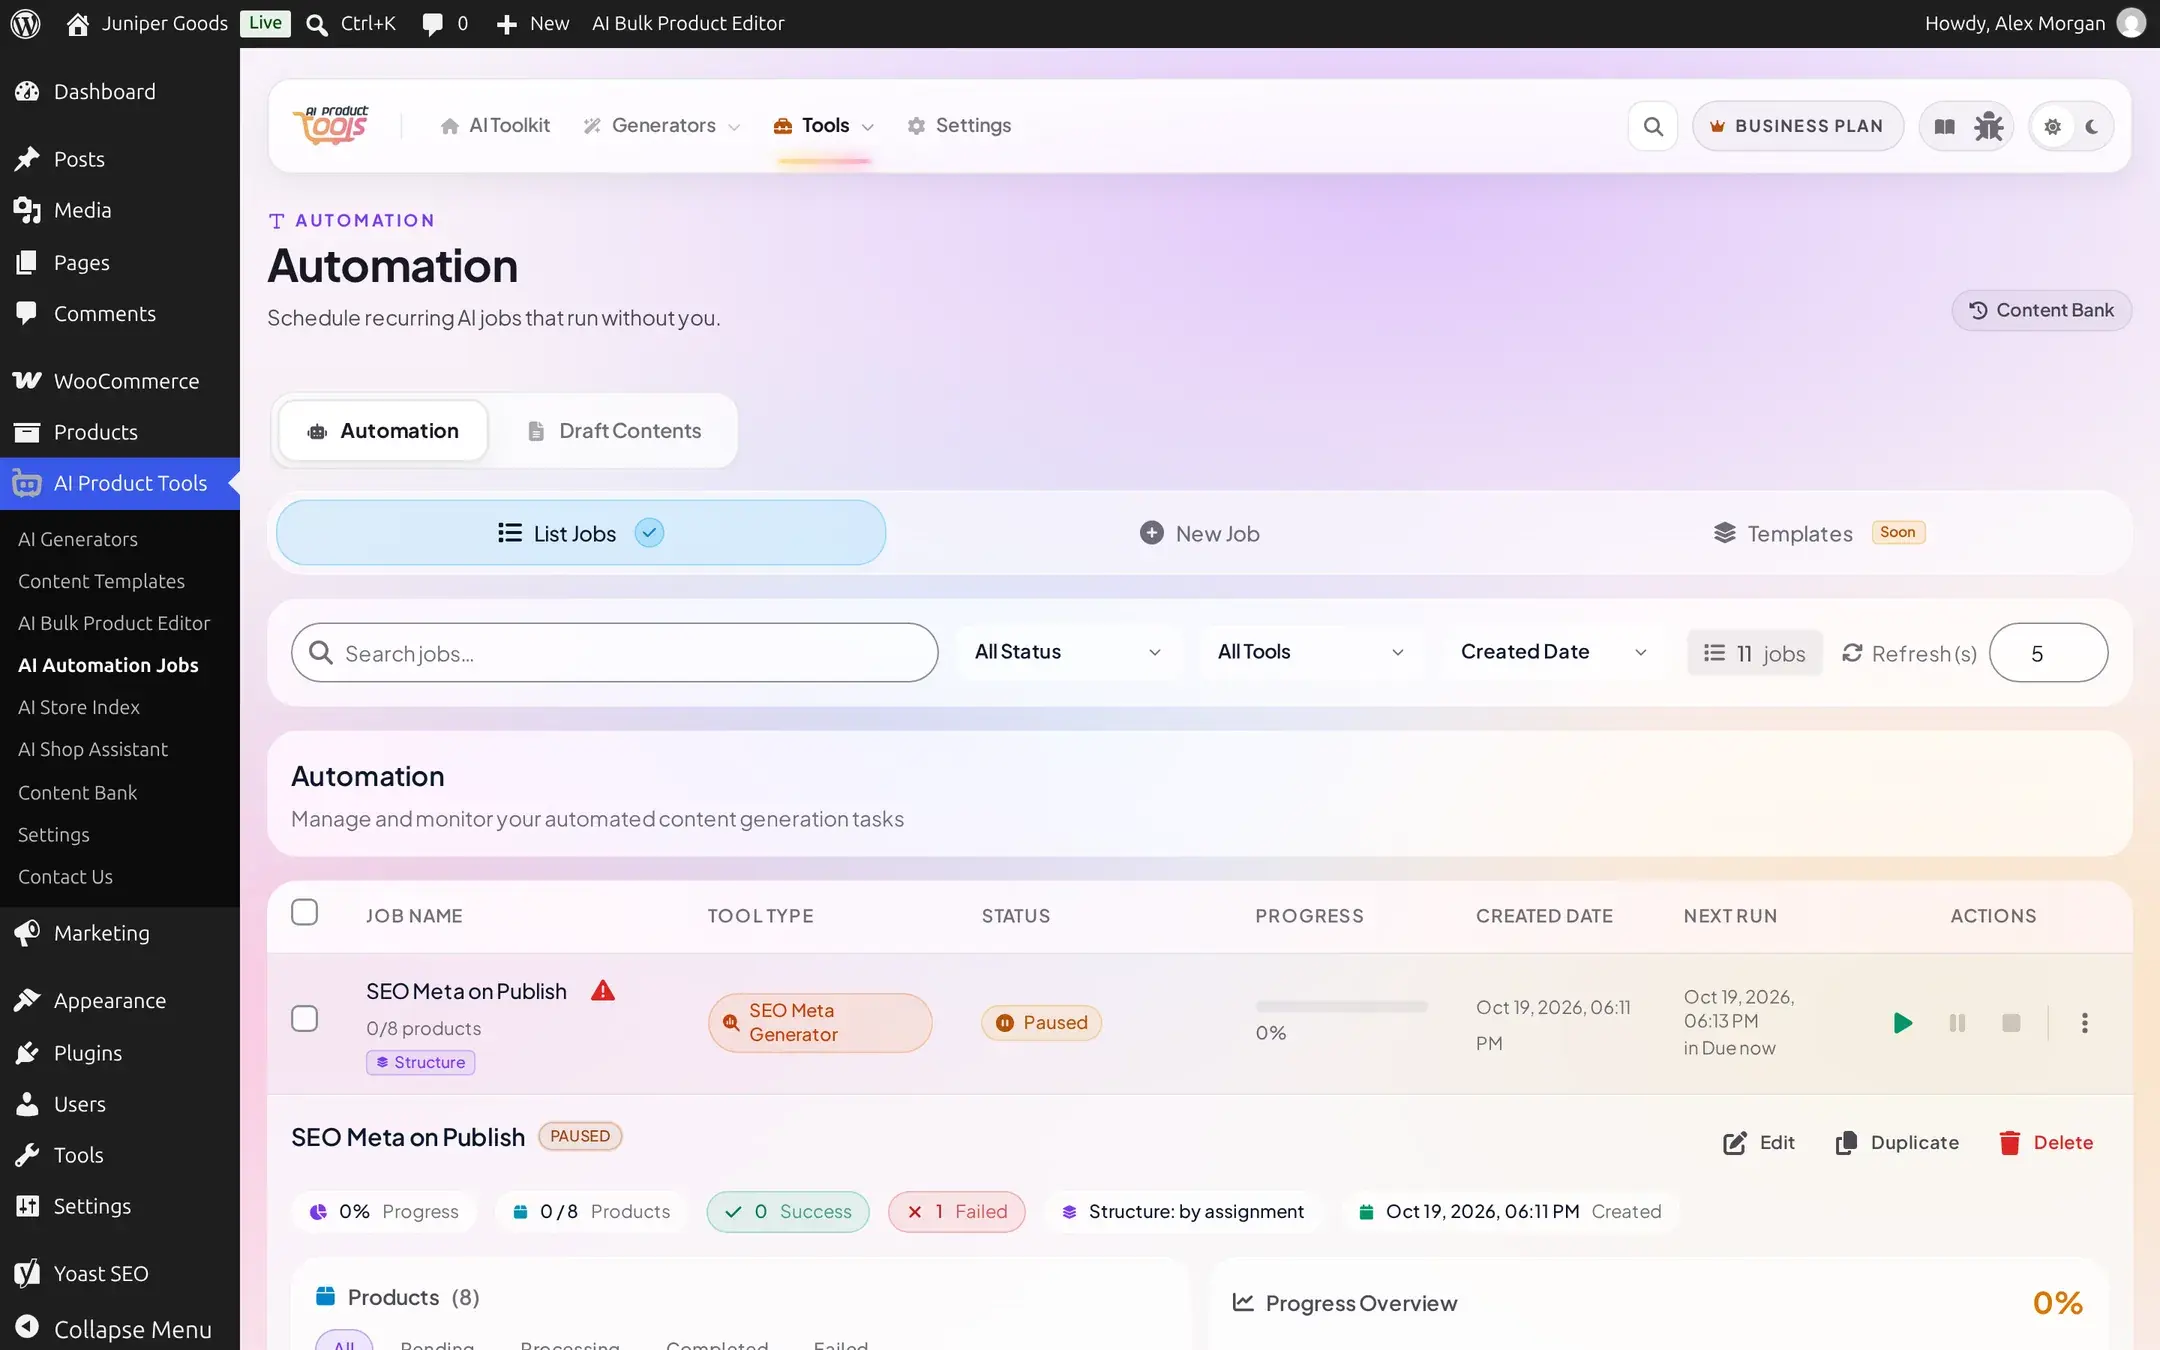The width and height of the screenshot is (2160, 1350).
Task: Expand the Tools menu
Action: pos(824,126)
